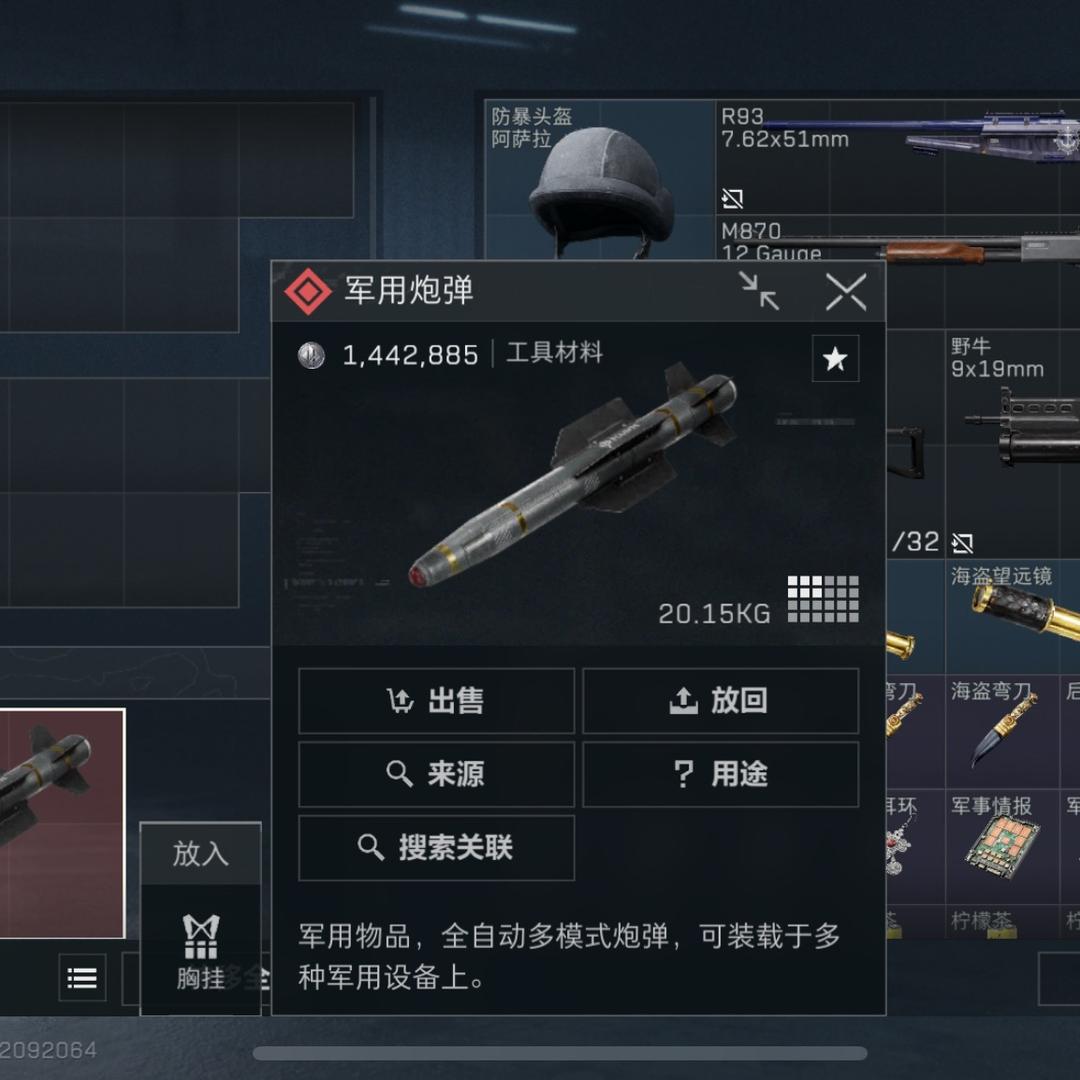Viewport: 1080px width, 1080px height.
Task: Select the 野牛 9x19mm submachine gun
Action: 1012,444
